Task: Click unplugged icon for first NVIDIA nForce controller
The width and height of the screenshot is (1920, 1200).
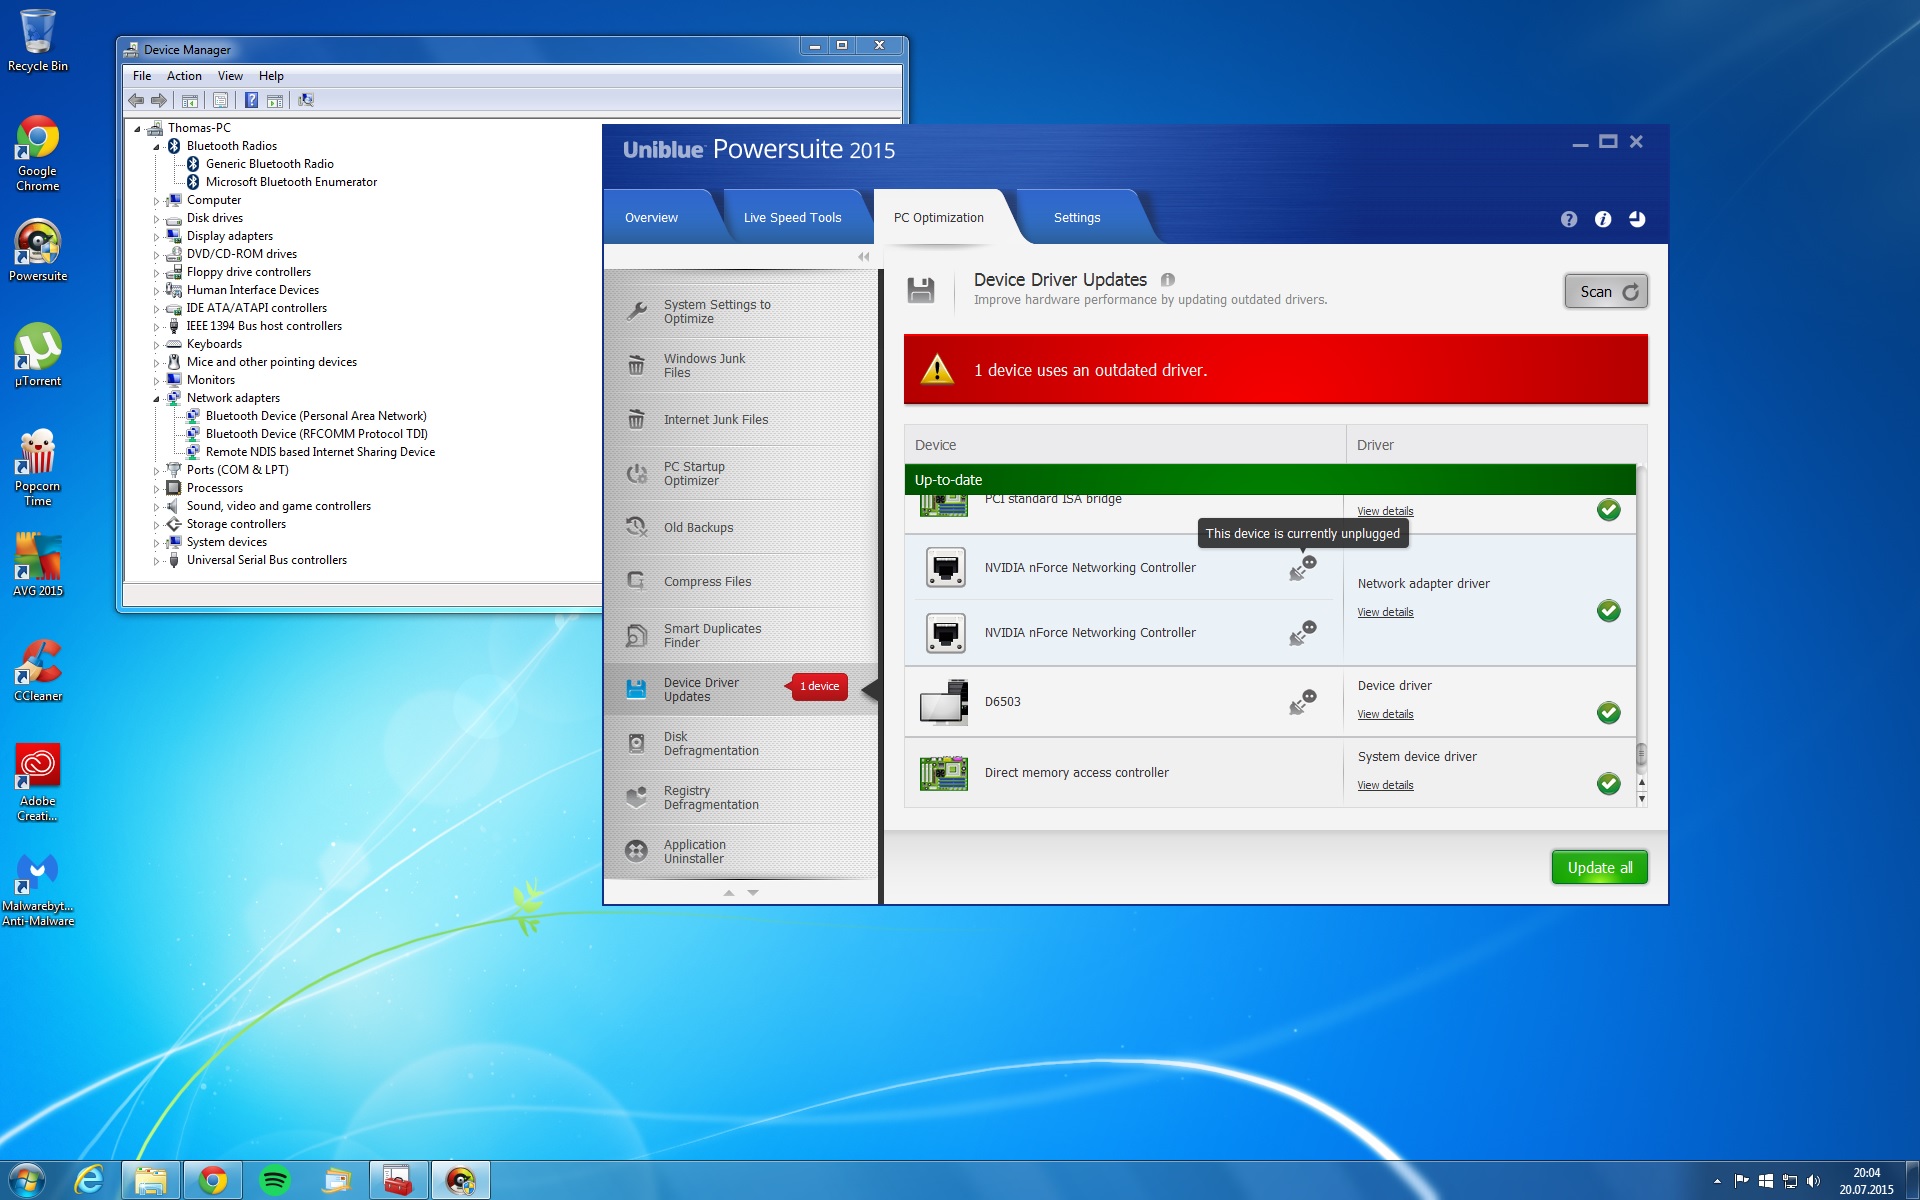Action: point(1302,568)
